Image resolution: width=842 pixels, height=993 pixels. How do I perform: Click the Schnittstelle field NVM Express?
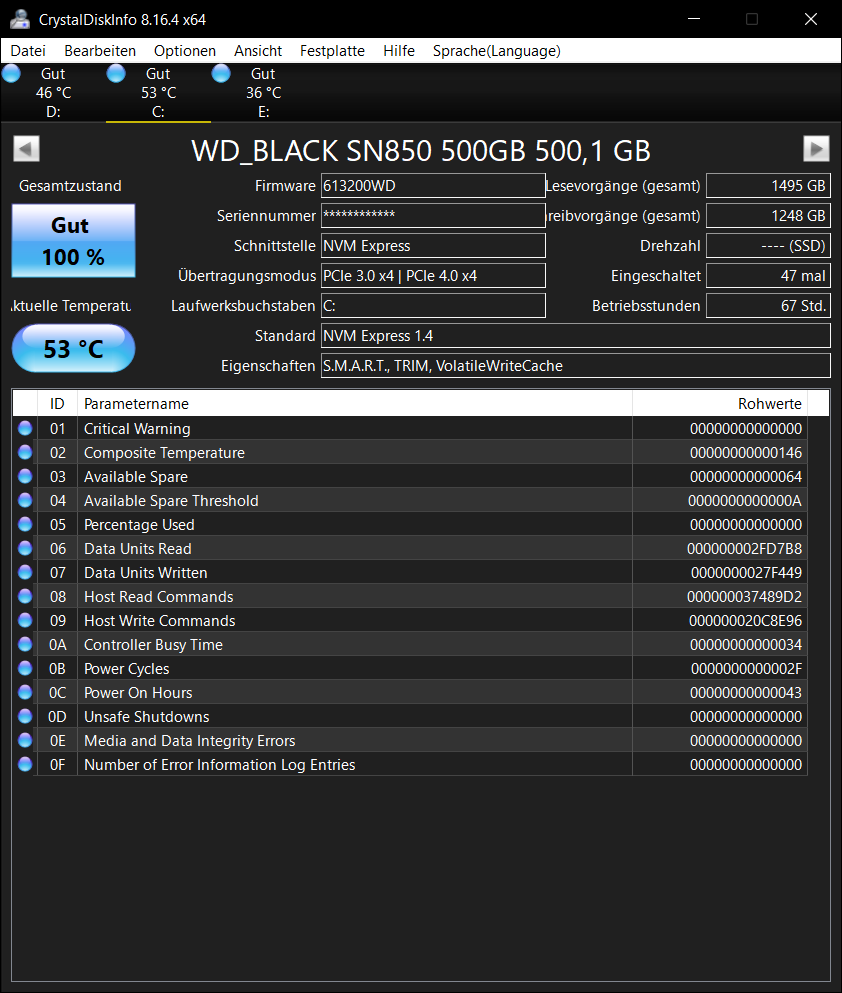click(x=433, y=246)
